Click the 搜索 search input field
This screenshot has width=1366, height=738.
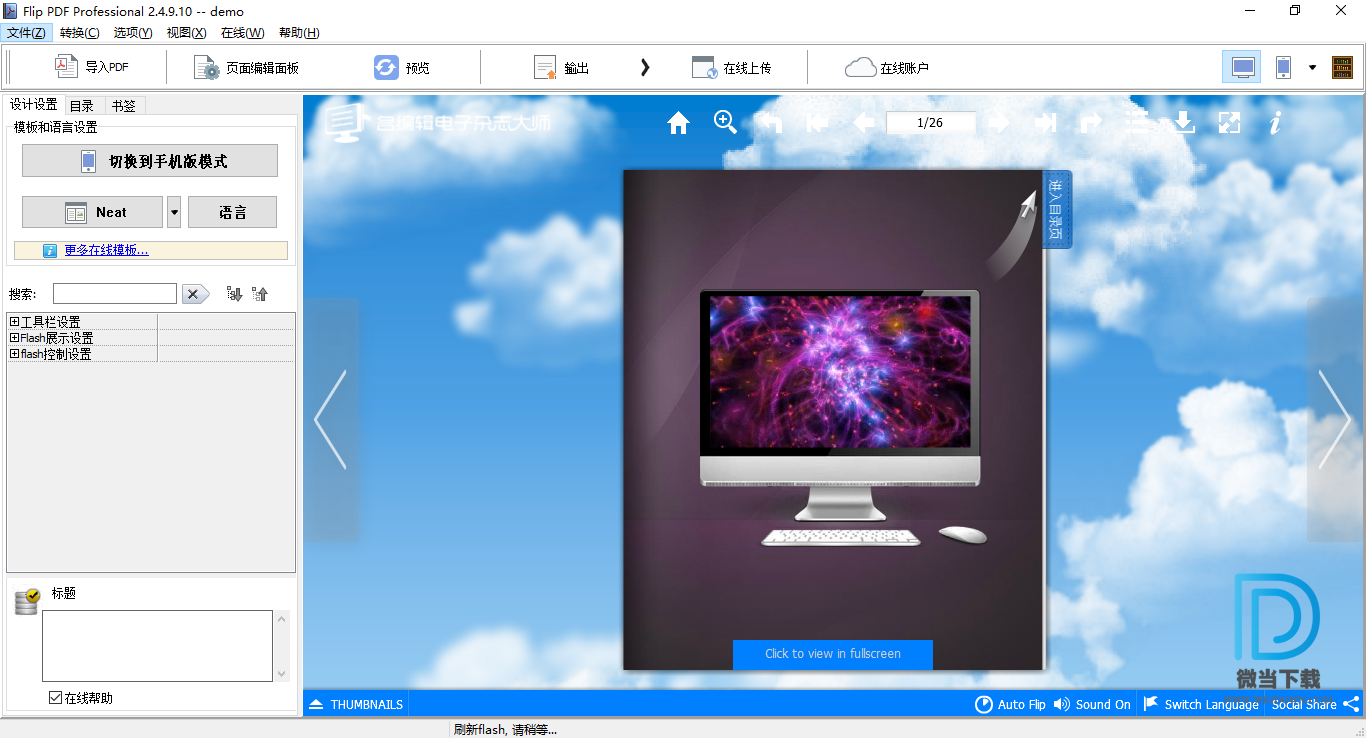(115, 294)
